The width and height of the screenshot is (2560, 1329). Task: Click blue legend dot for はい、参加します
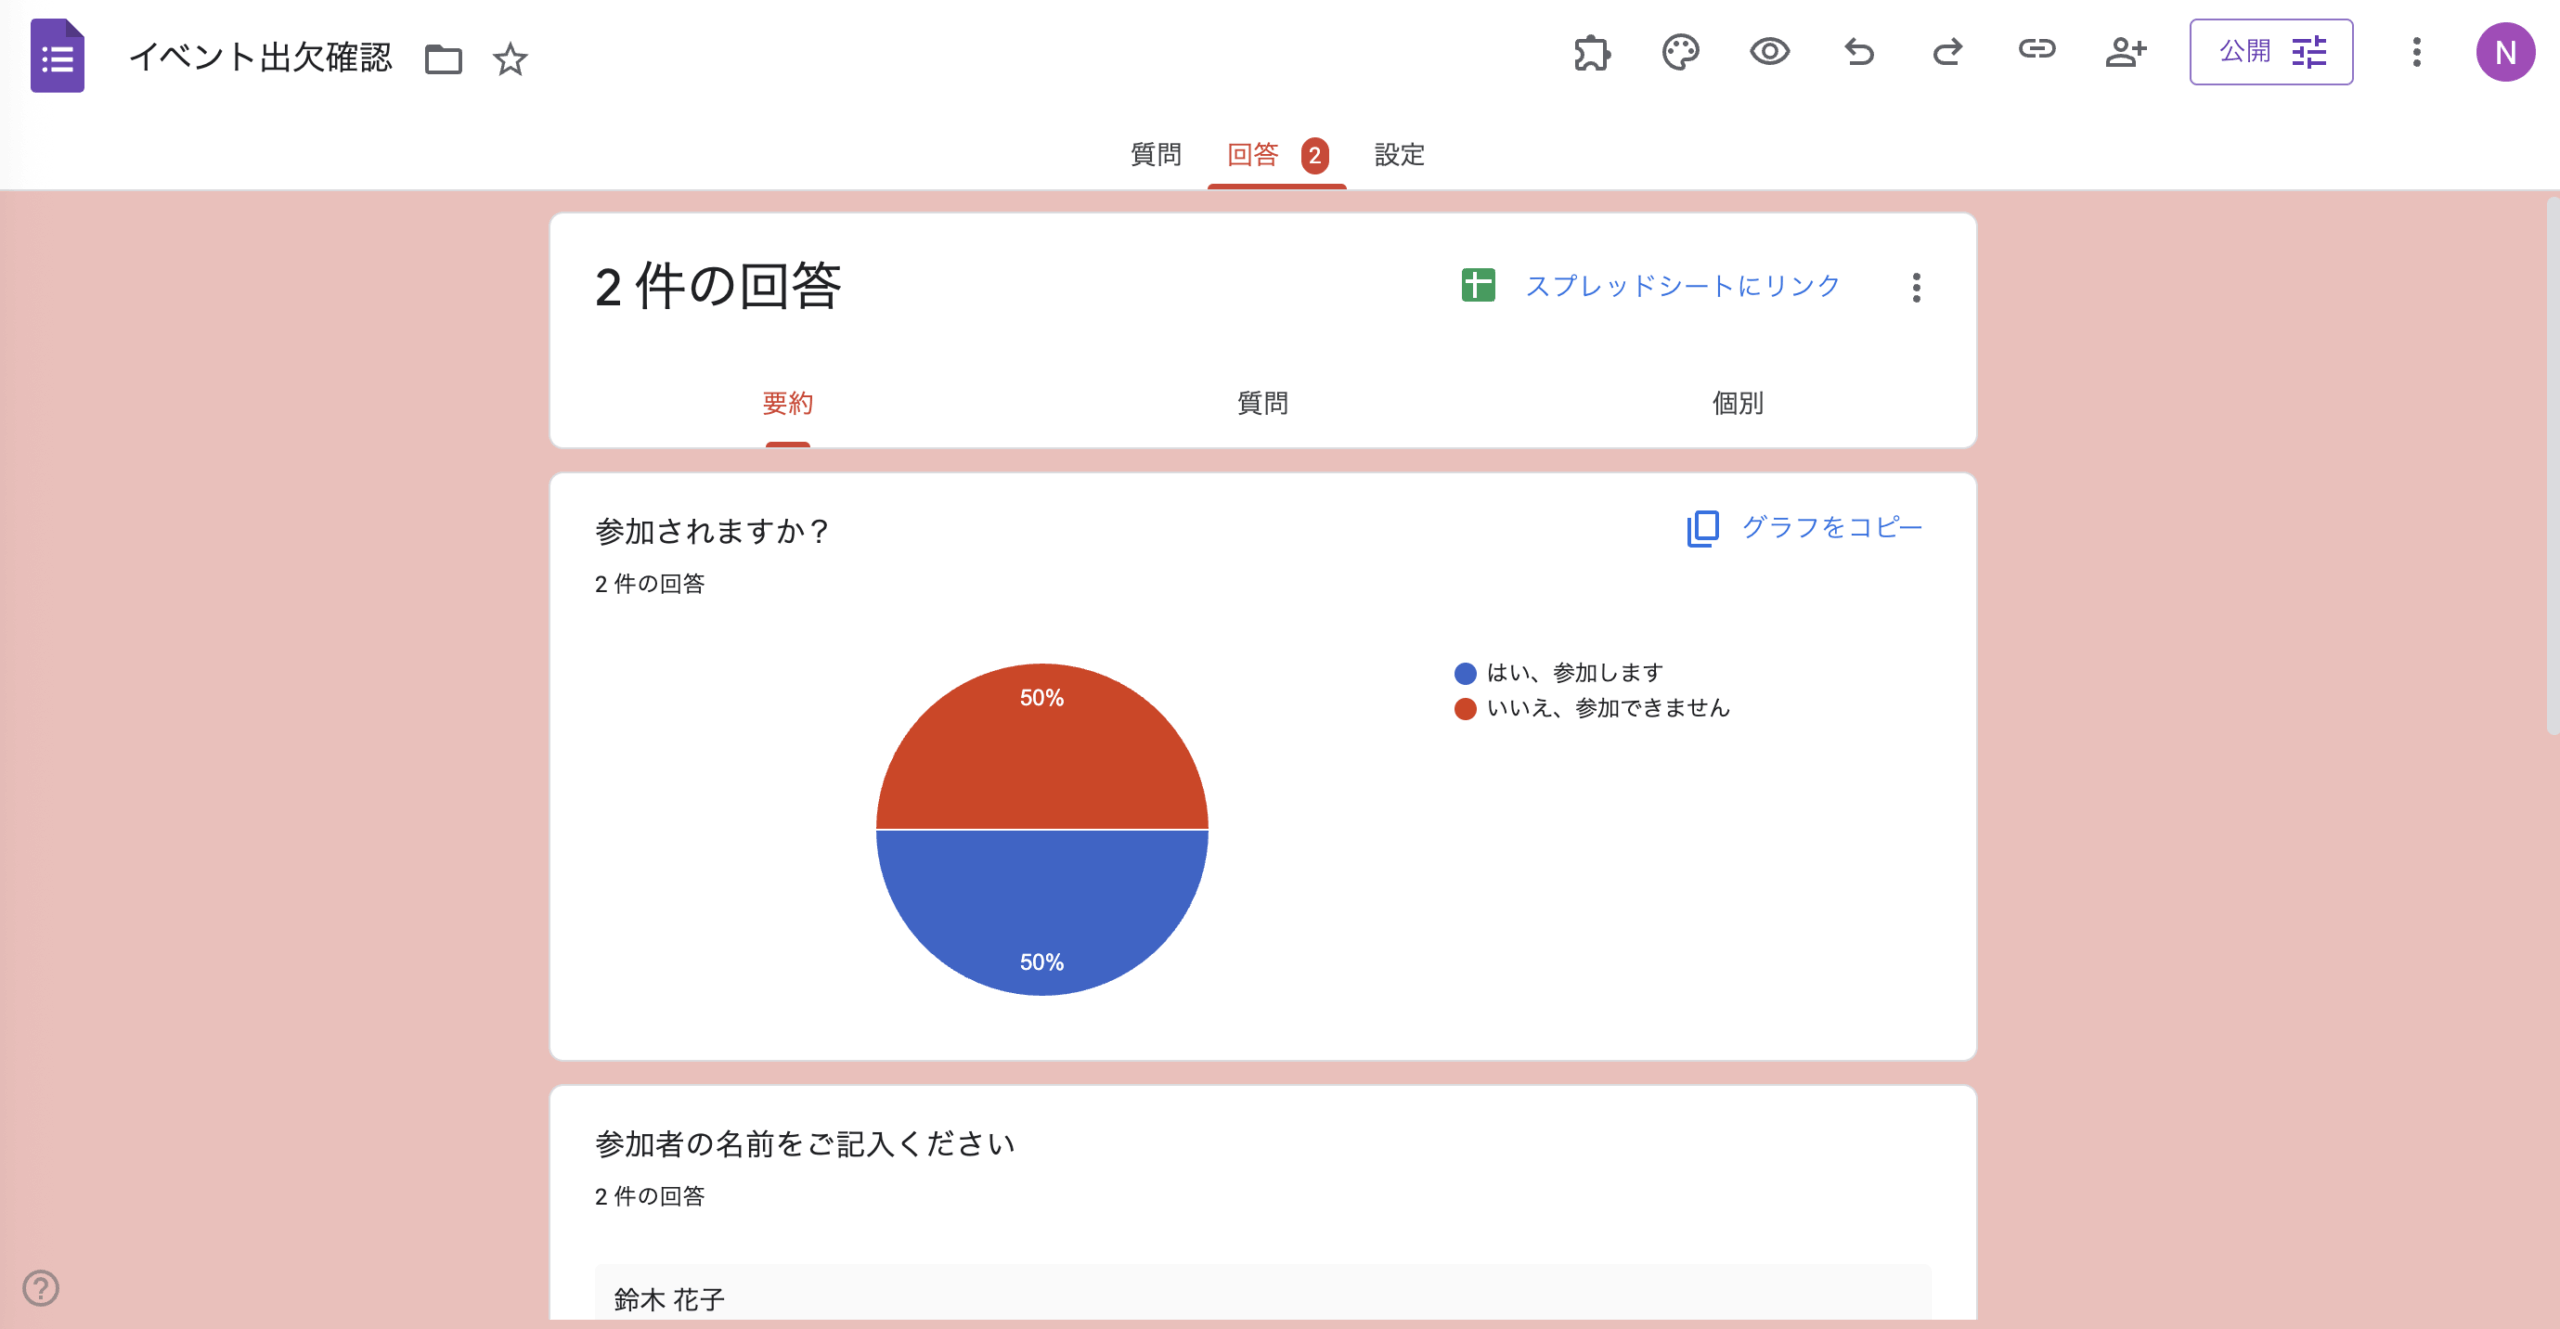tap(1465, 673)
